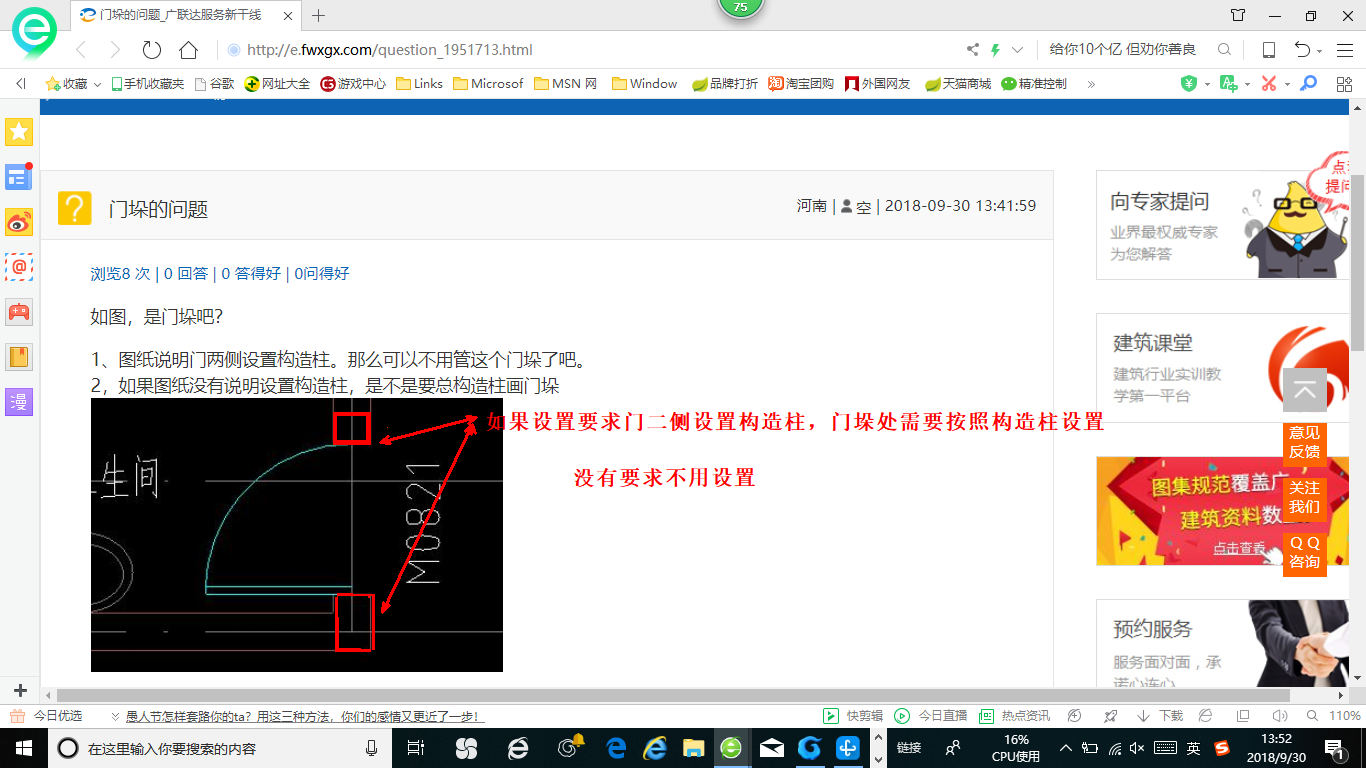The image size is (1366, 768).
Task: Open a new tab with plus button
Action: 319,15
